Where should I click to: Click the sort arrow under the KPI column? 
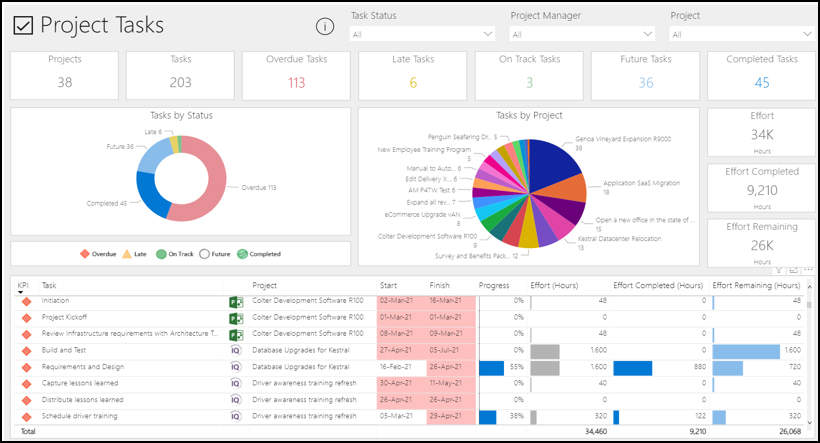[x=21, y=292]
